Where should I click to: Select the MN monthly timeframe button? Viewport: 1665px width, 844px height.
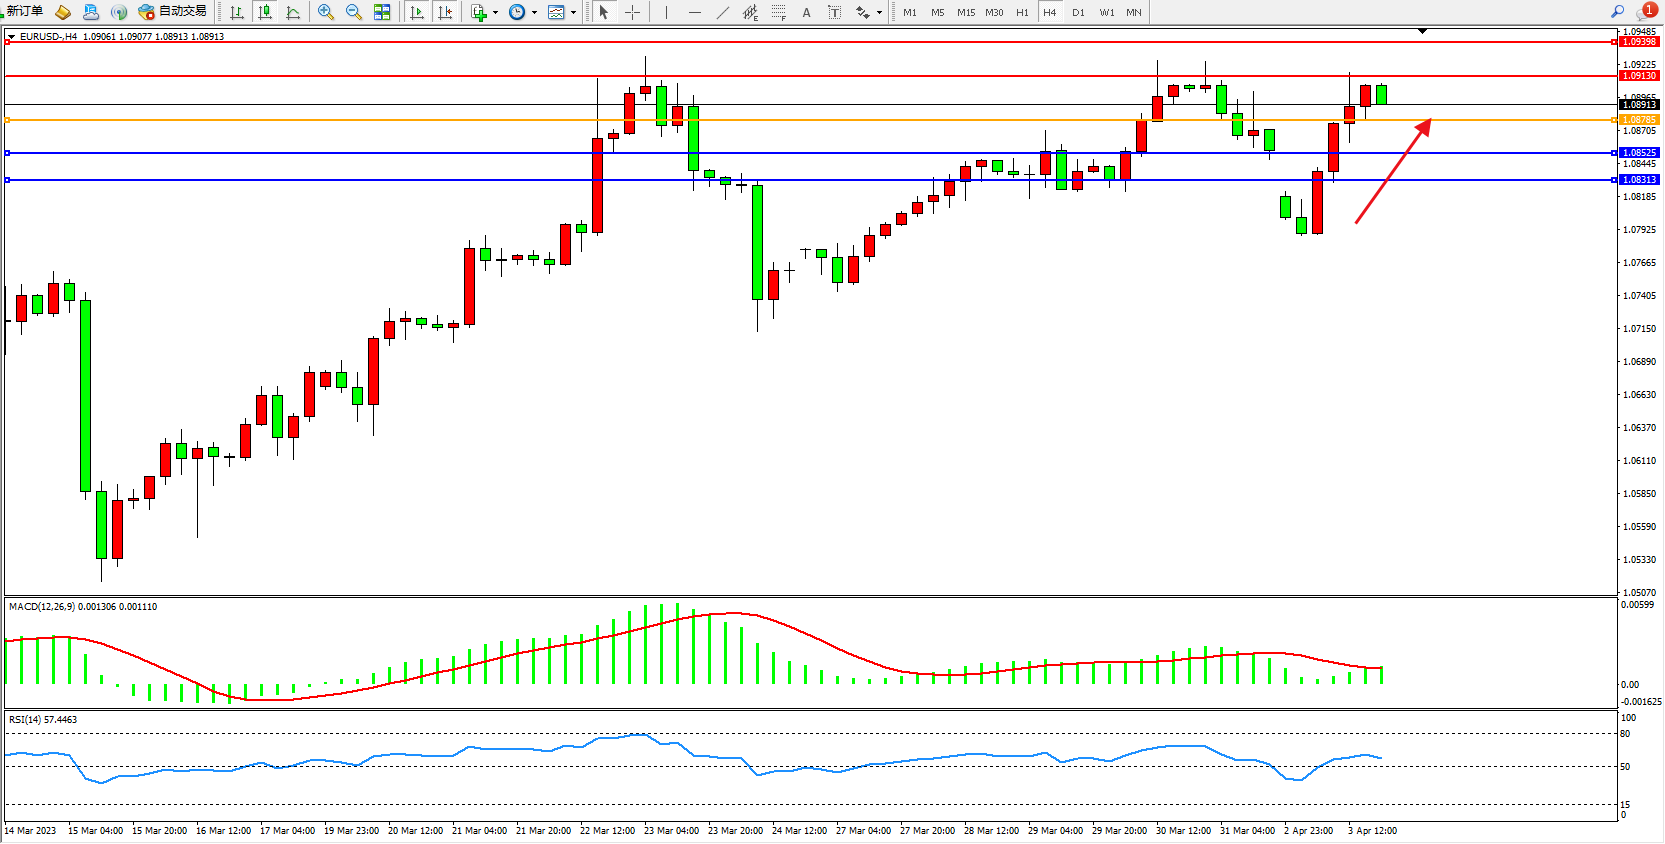click(x=1133, y=12)
